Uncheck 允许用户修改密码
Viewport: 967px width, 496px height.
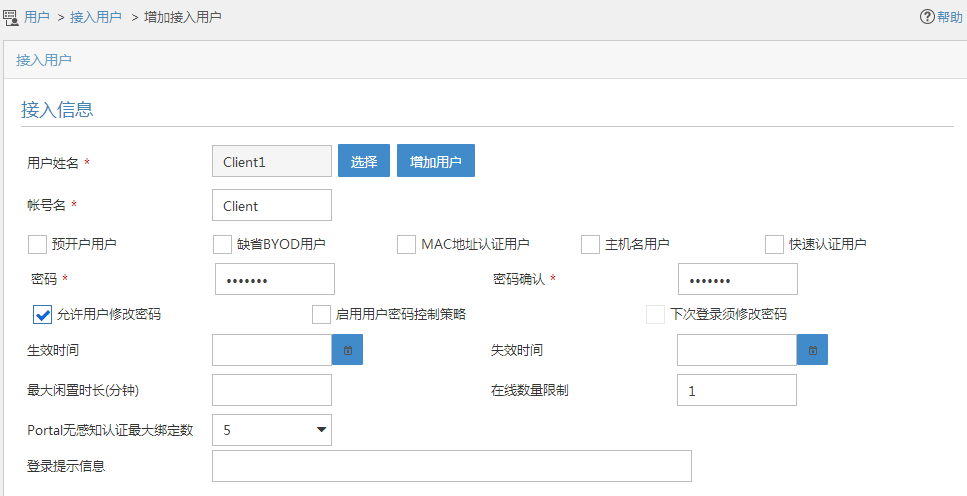click(42, 314)
